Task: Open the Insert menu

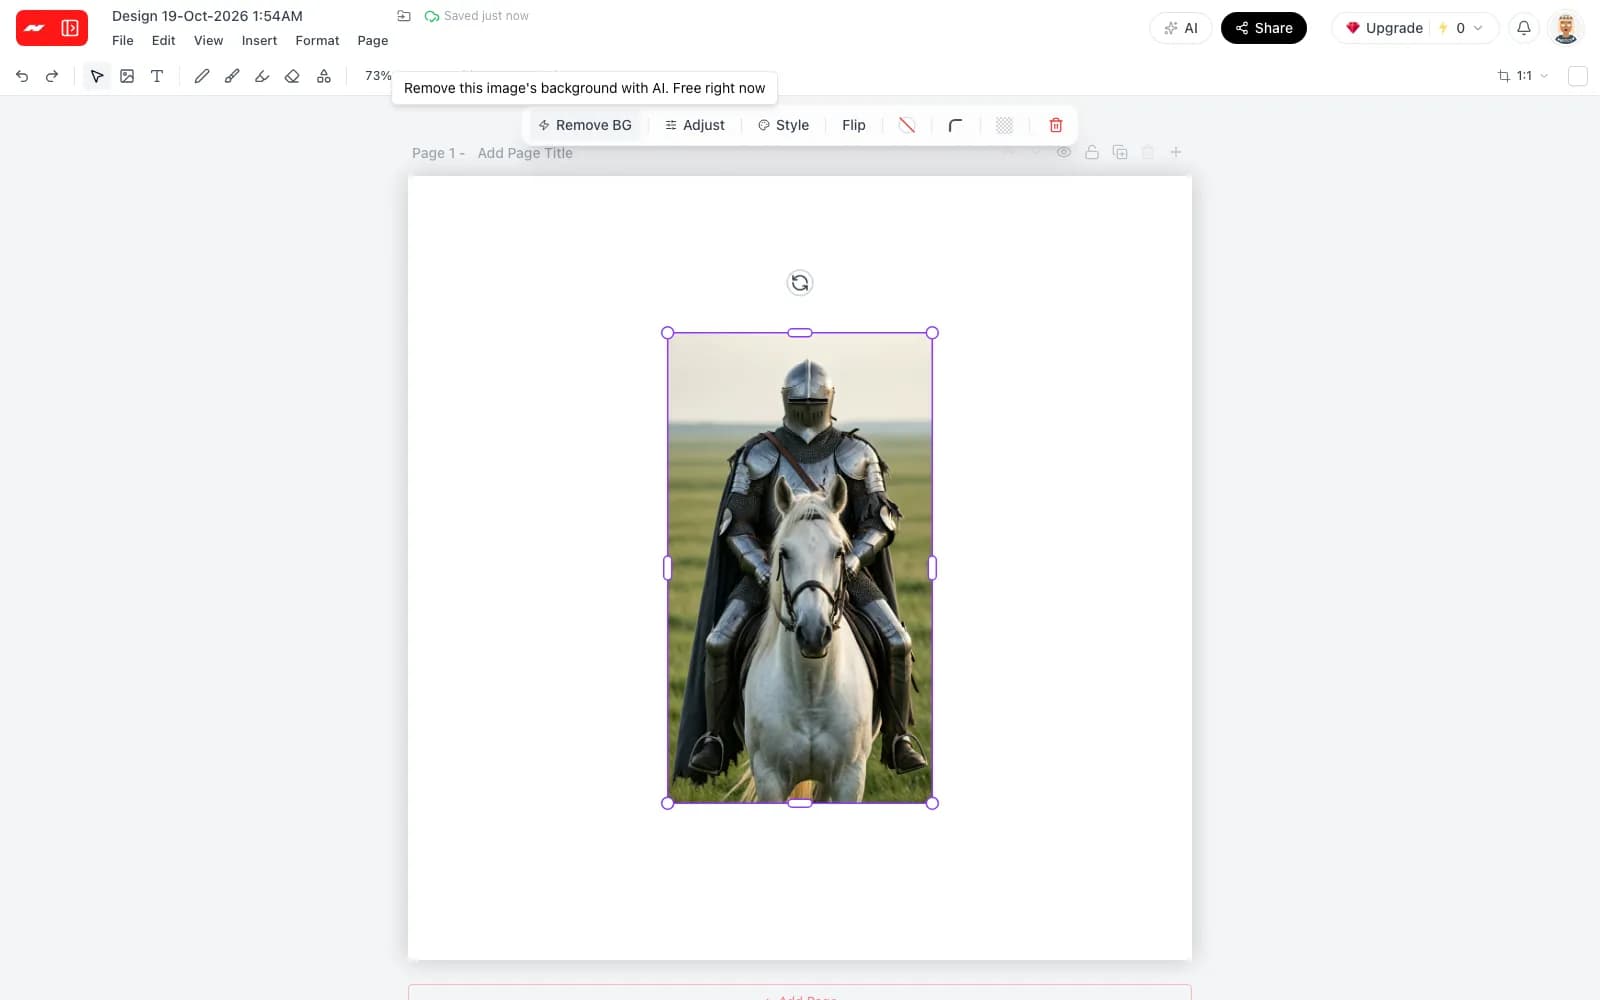Action: click(x=259, y=41)
